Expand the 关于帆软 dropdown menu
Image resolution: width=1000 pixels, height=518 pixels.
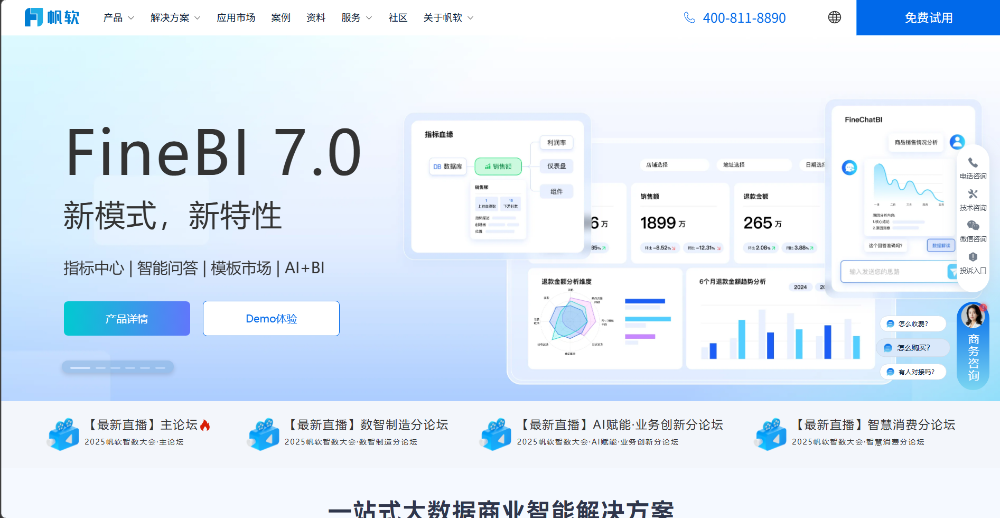tap(448, 18)
